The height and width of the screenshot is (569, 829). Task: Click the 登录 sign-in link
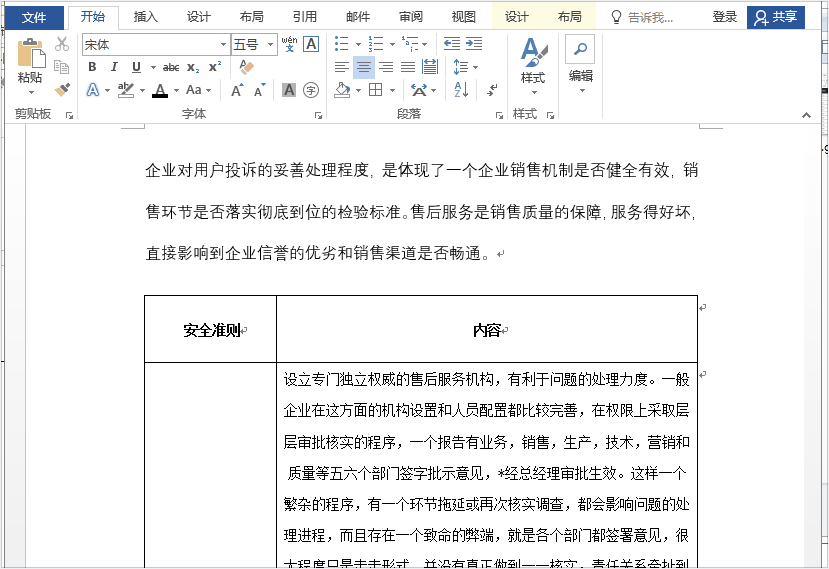[724, 17]
